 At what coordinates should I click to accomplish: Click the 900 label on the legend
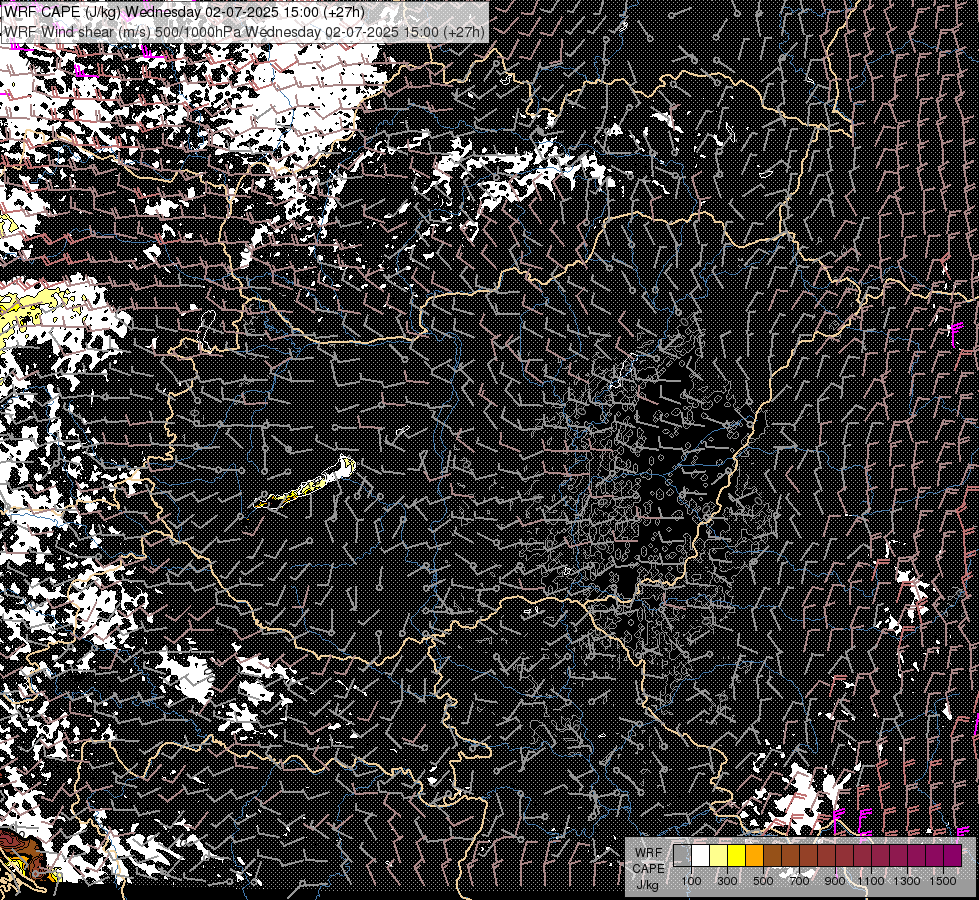(835, 881)
